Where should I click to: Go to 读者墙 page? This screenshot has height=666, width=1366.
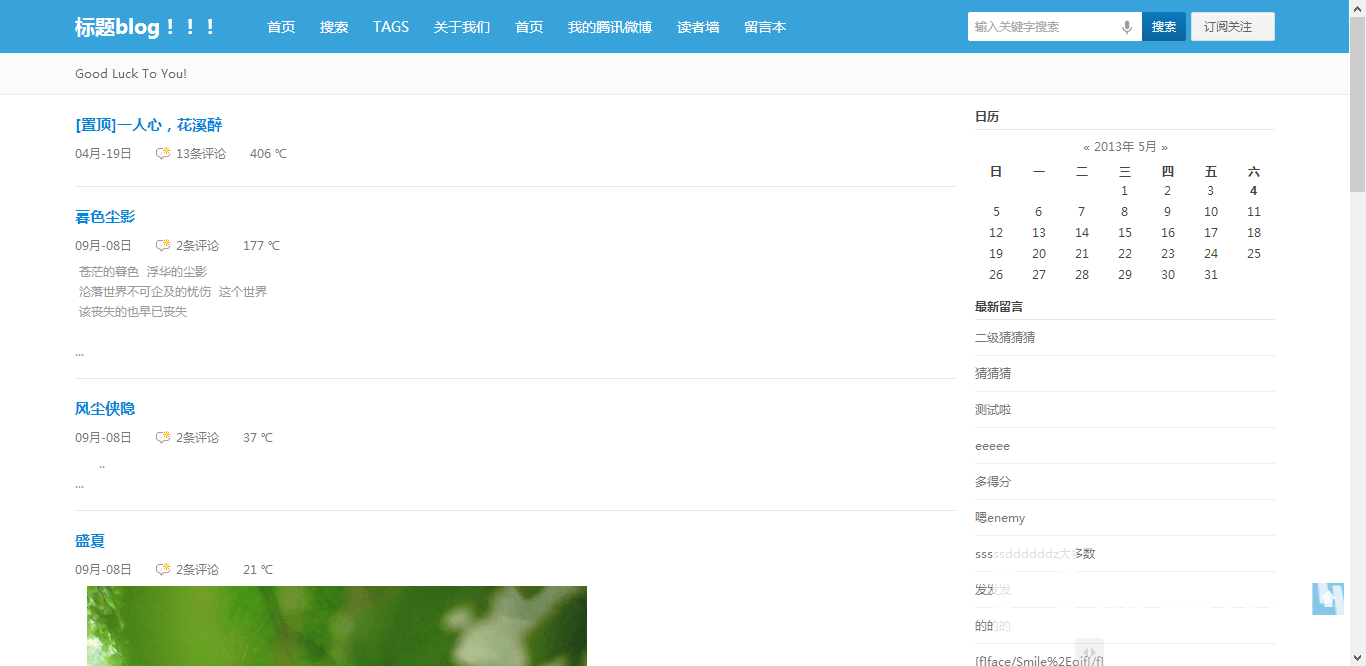click(698, 27)
